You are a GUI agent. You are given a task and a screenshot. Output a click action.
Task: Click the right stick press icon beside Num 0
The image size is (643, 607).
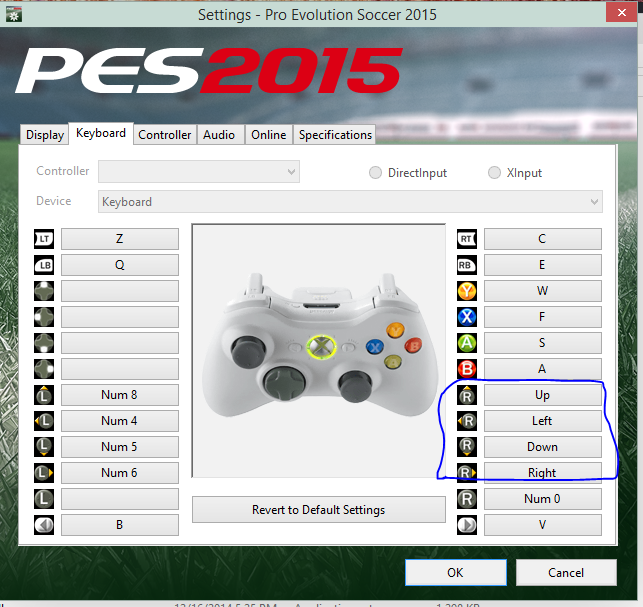(467, 499)
